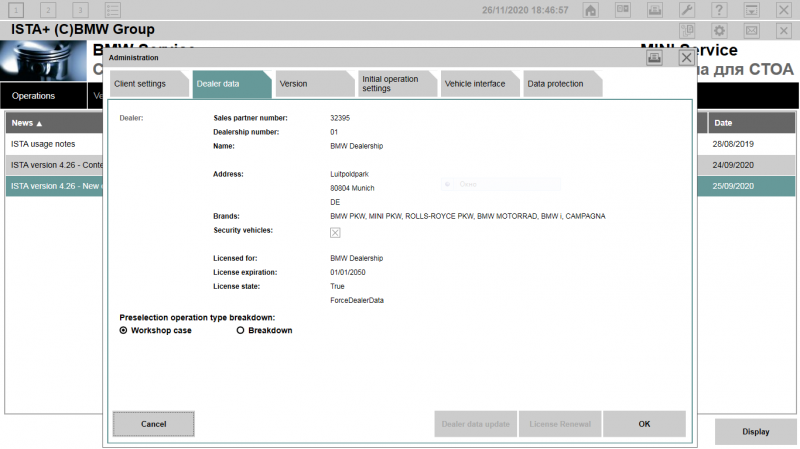Switch to the Client settings tab
The height and width of the screenshot is (449, 800).
point(148,84)
